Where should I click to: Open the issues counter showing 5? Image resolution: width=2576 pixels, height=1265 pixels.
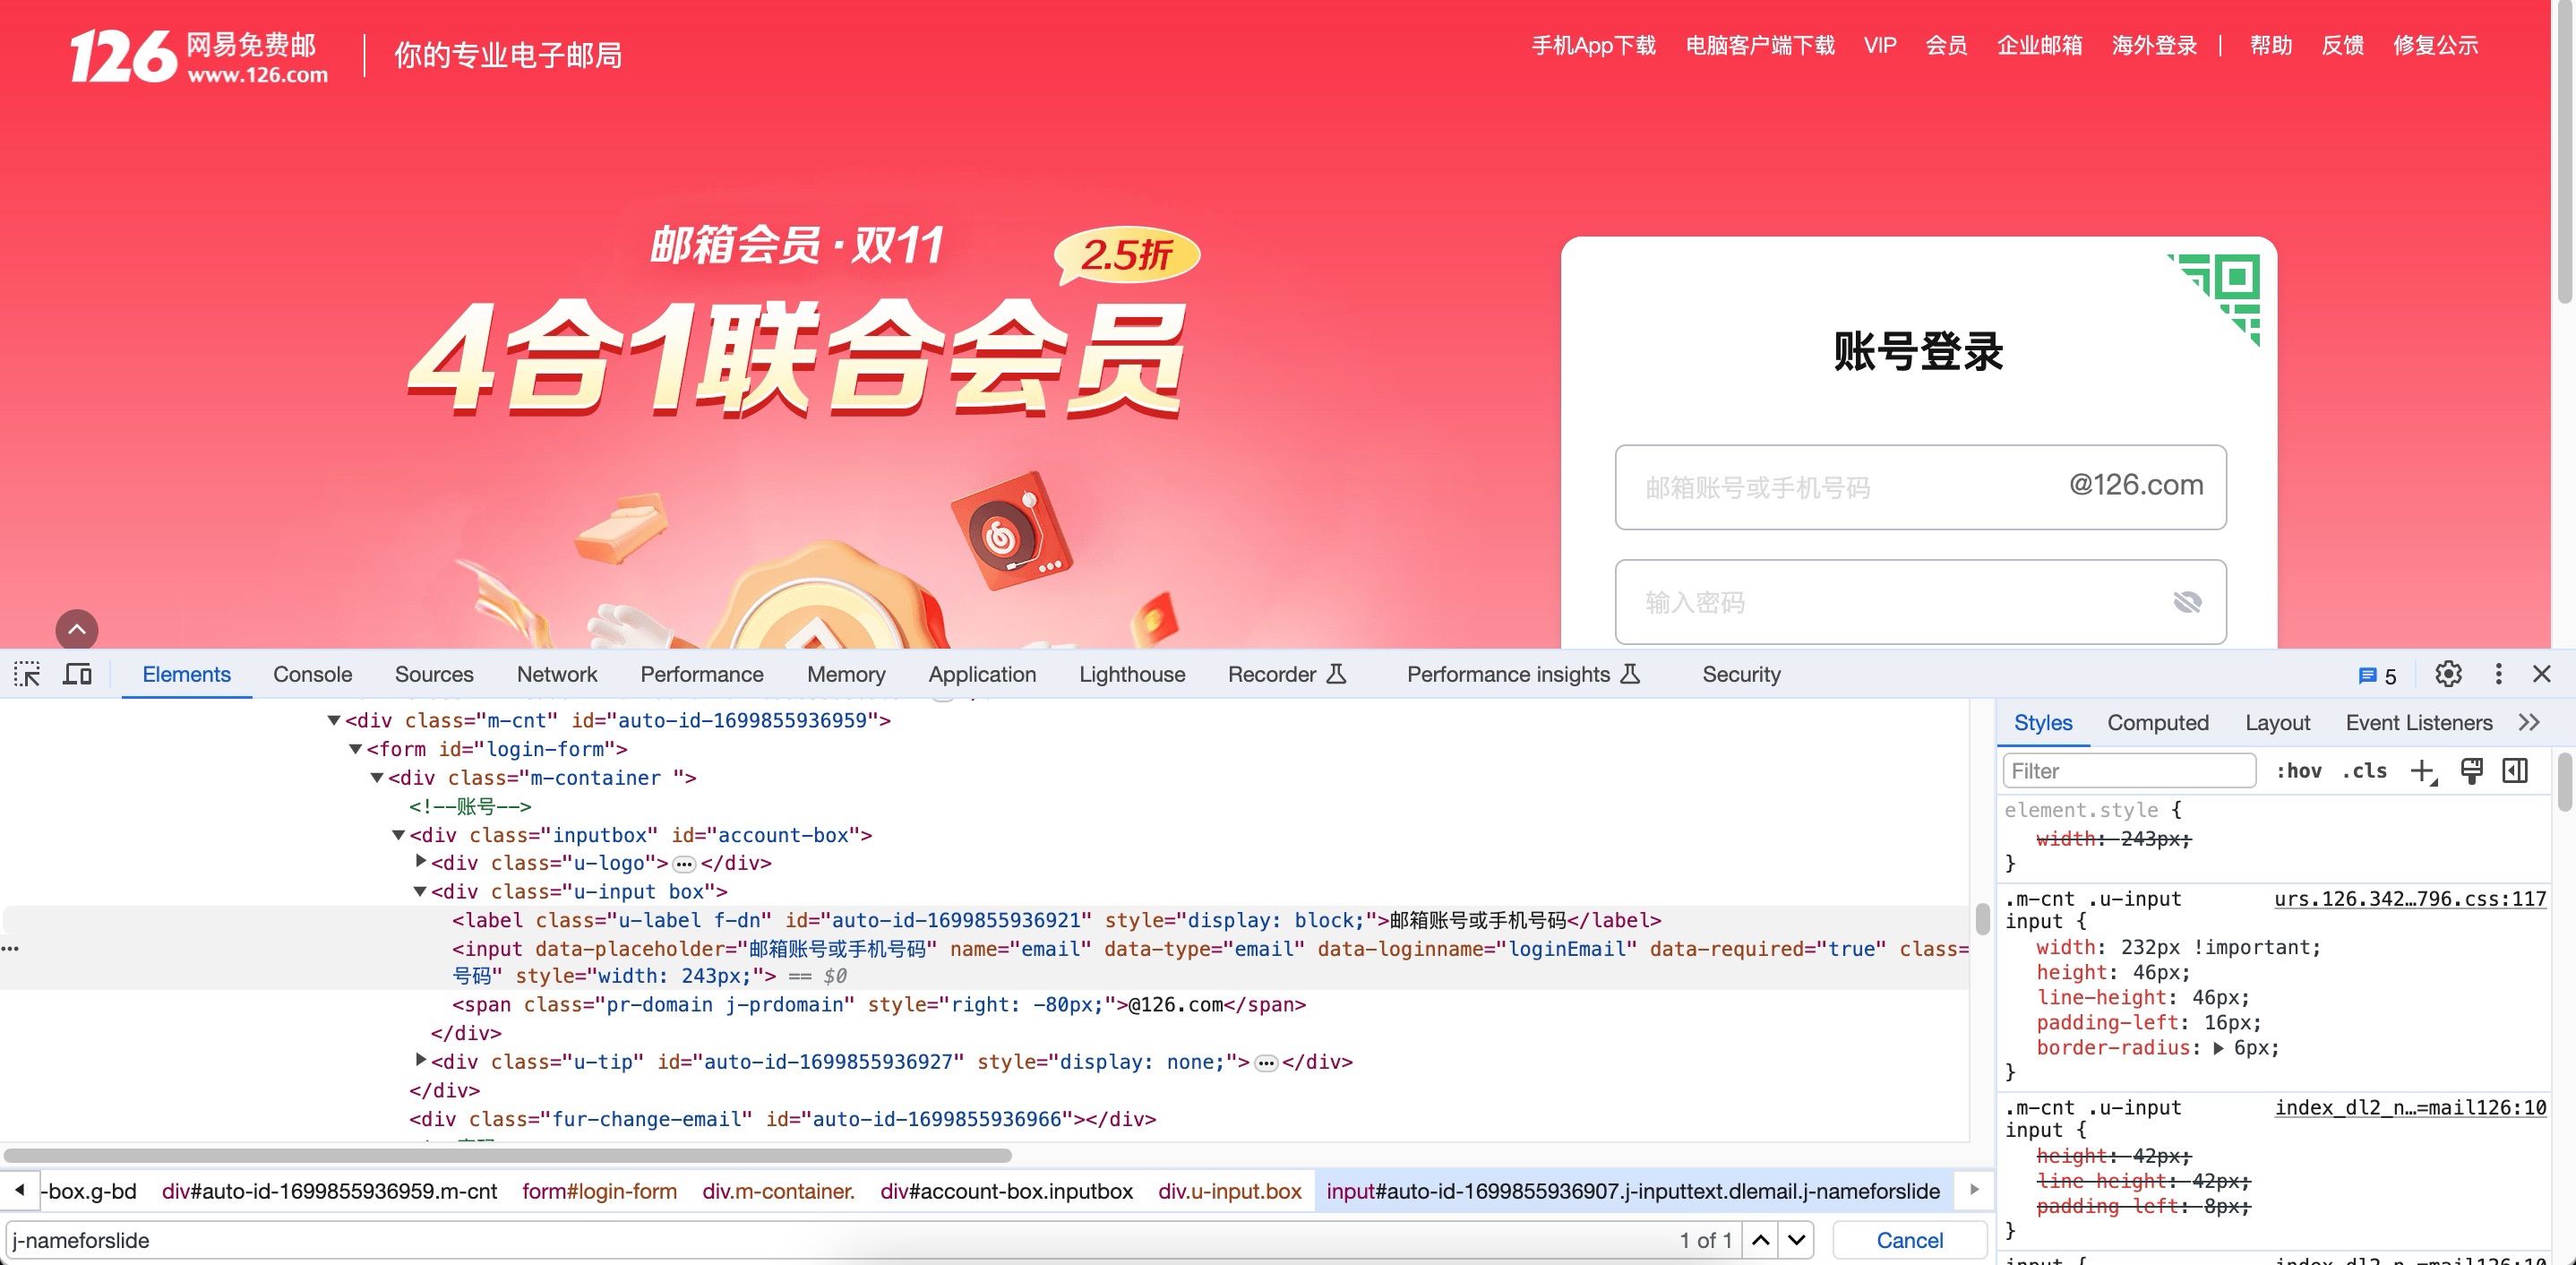click(2377, 676)
